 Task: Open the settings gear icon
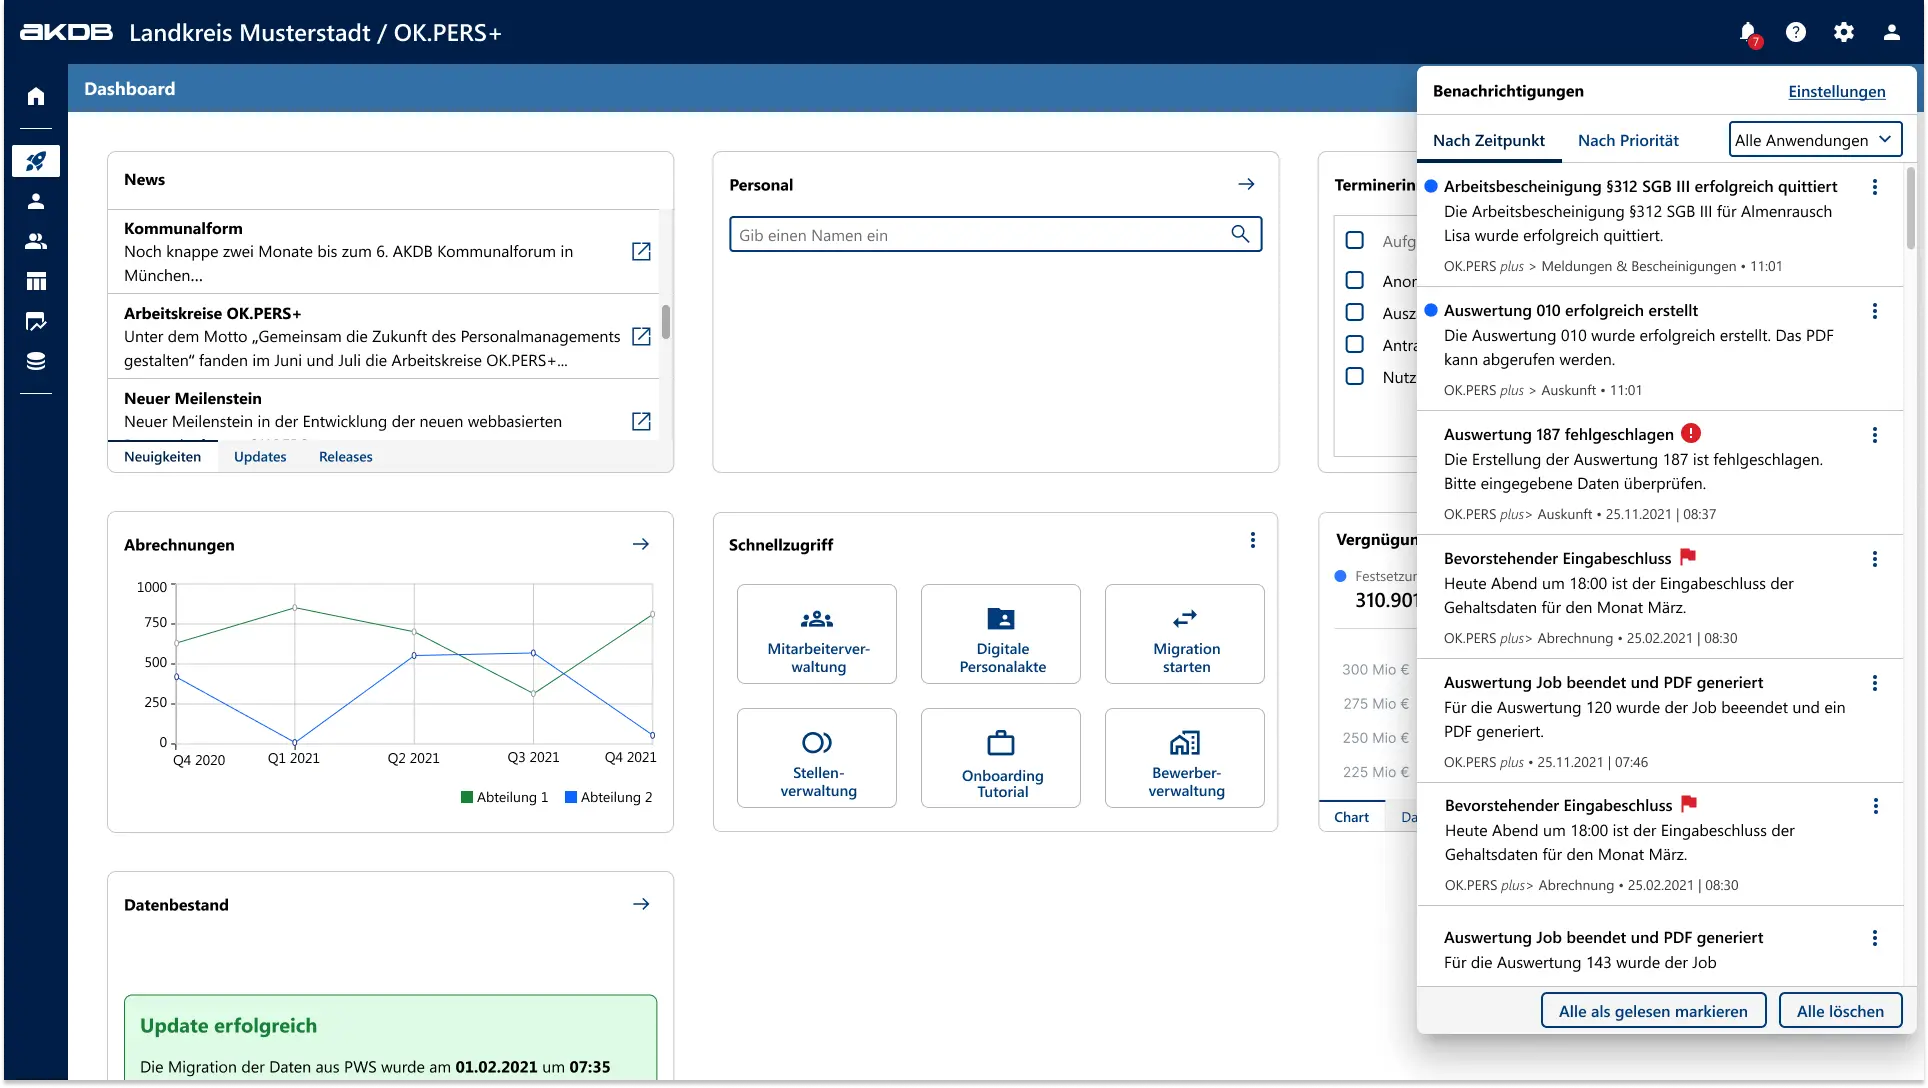pyautogui.click(x=1844, y=32)
